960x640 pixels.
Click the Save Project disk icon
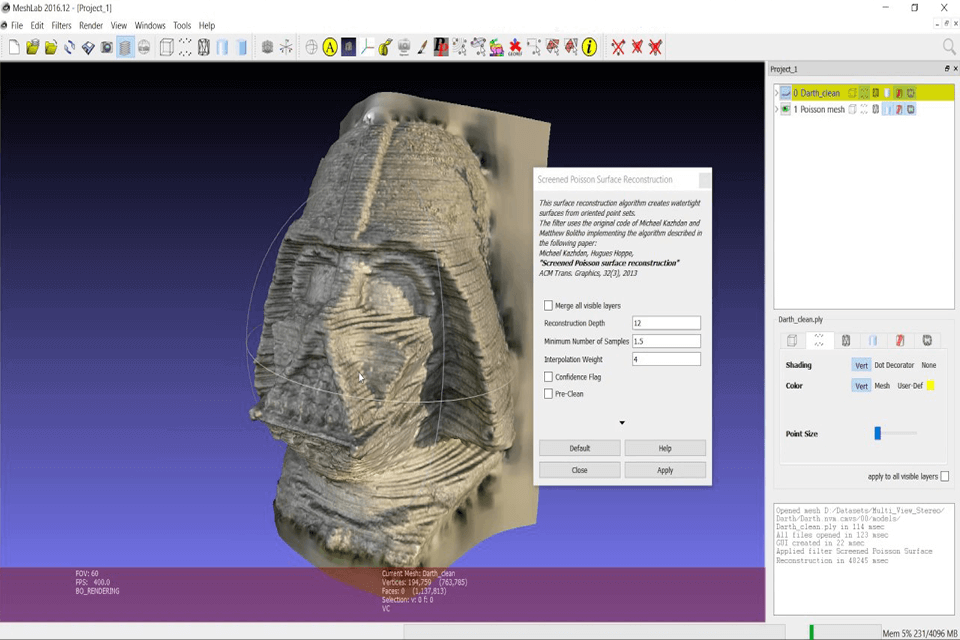[x=88, y=47]
